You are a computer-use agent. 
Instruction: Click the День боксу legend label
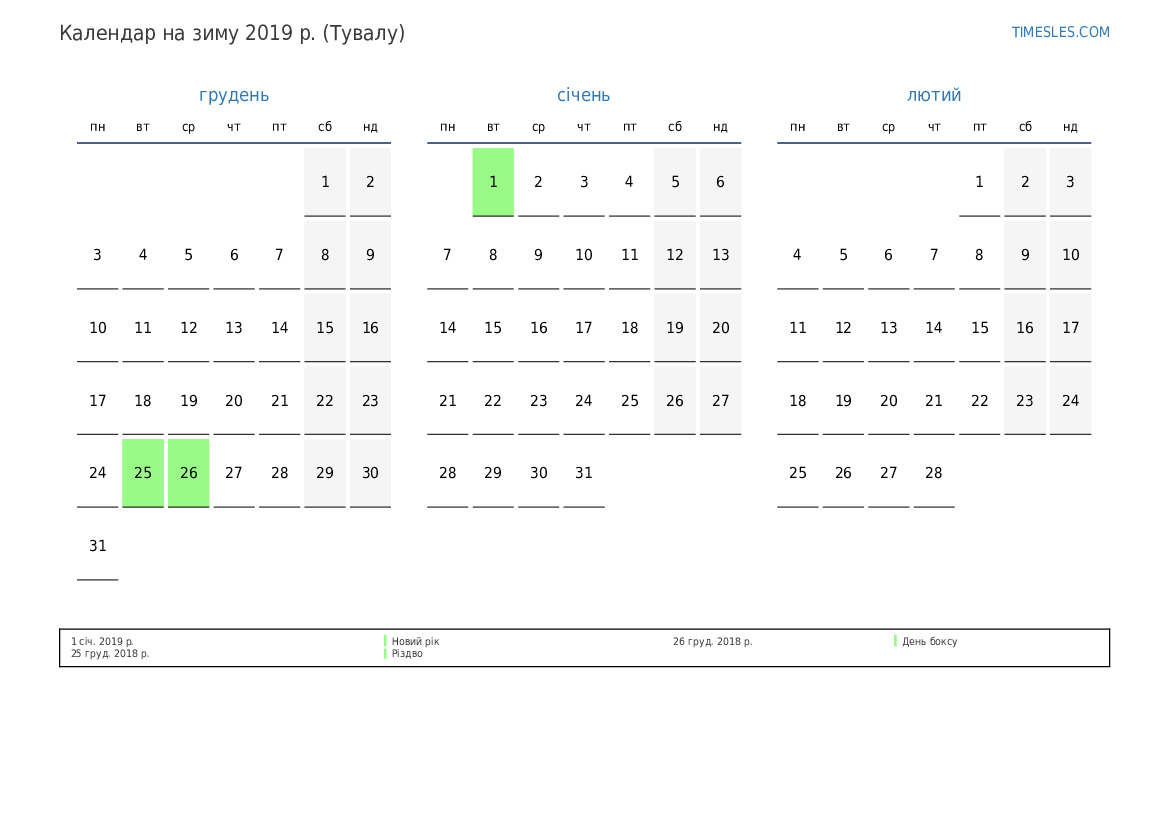click(929, 641)
